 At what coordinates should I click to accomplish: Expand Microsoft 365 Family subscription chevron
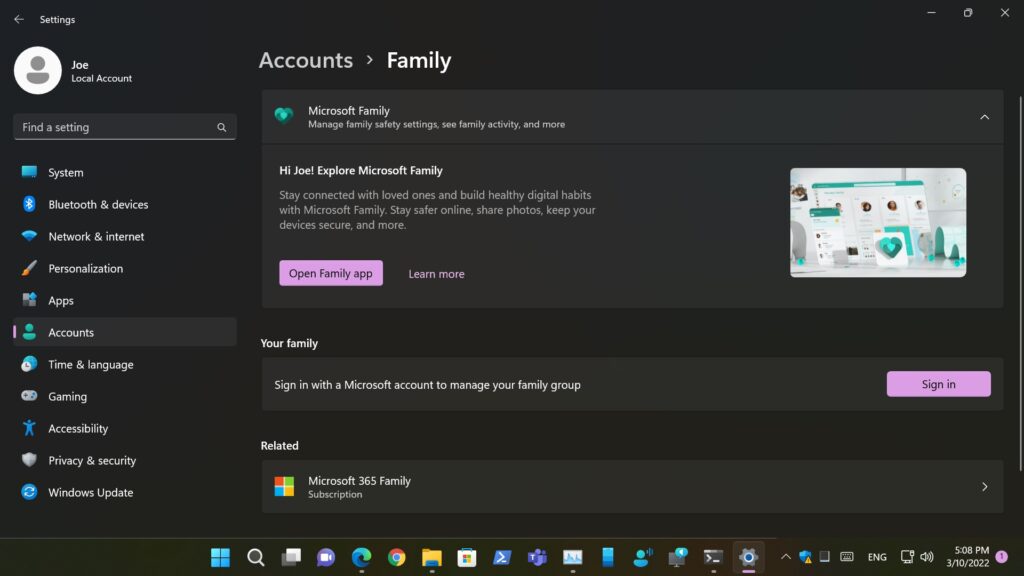coord(984,487)
